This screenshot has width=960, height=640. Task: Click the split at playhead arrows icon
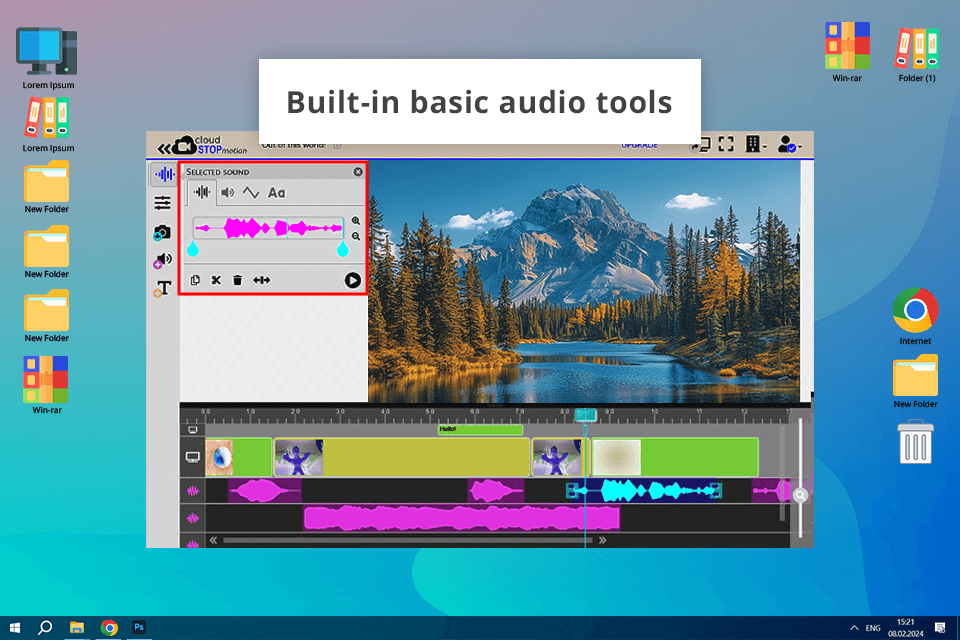[x=261, y=280]
